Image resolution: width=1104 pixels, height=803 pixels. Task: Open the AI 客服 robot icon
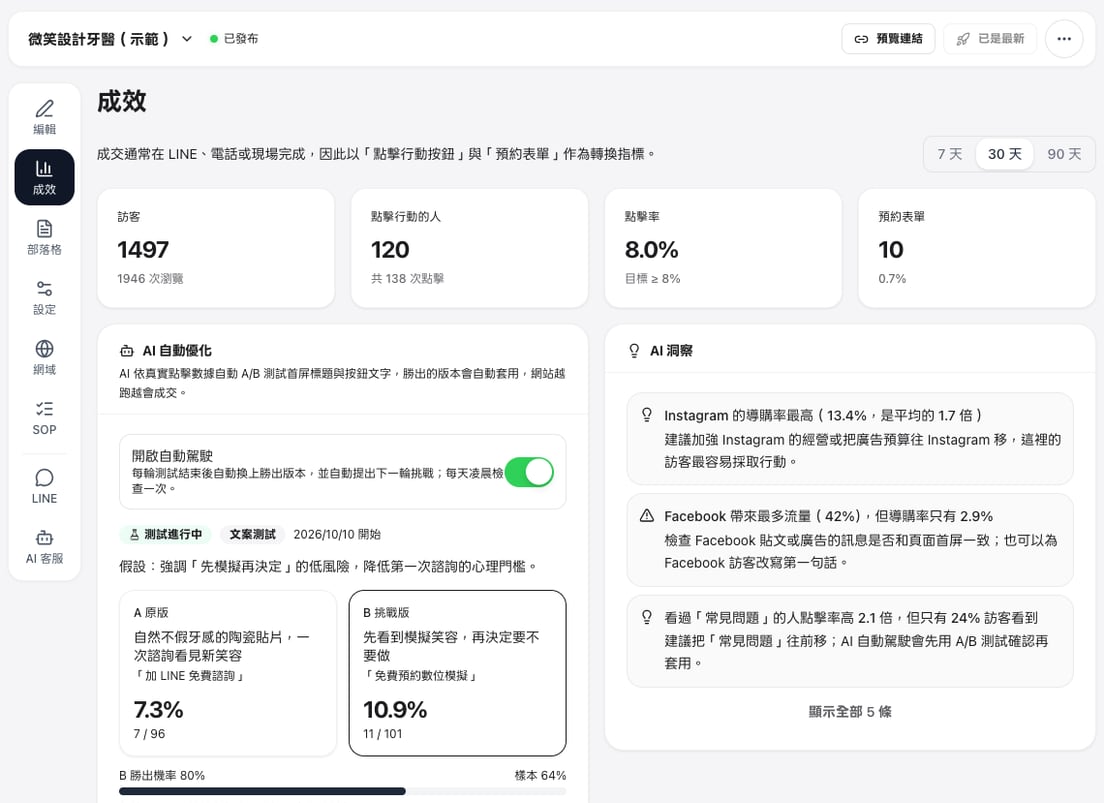[x=44, y=537]
